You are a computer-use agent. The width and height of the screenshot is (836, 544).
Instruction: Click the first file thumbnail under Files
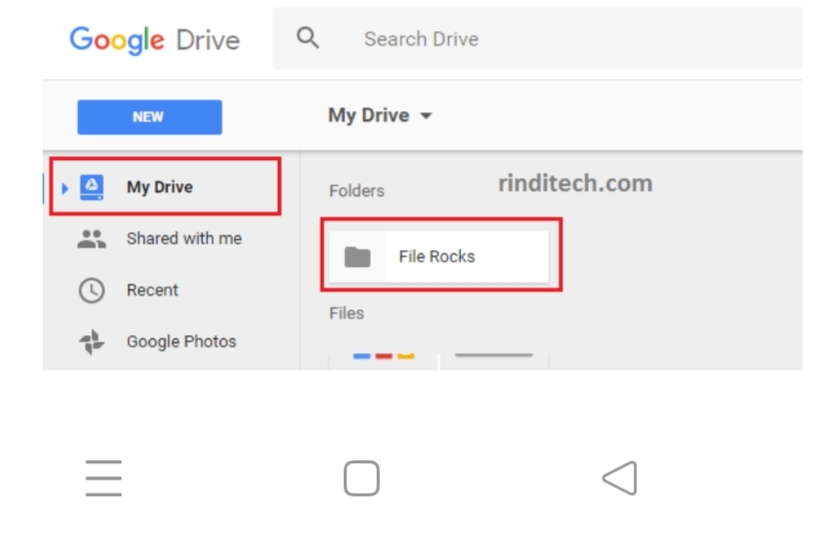coord(383,361)
